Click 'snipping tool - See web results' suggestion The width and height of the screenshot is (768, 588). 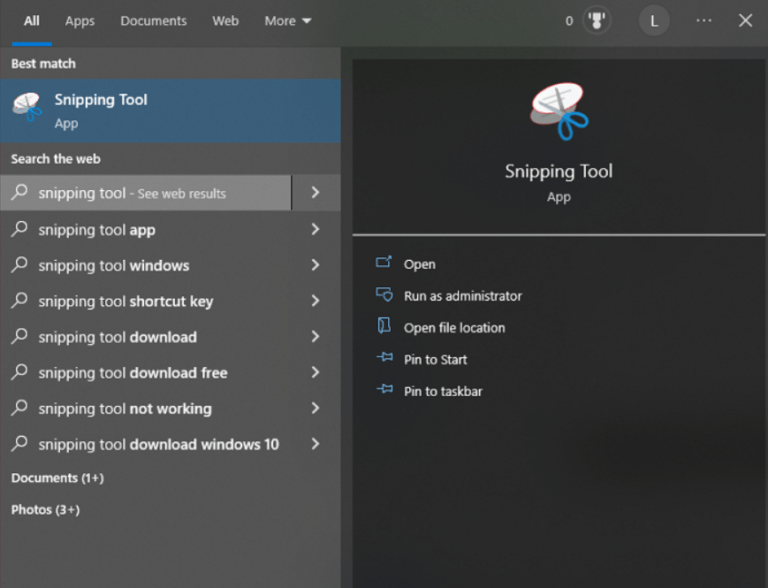click(145, 193)
